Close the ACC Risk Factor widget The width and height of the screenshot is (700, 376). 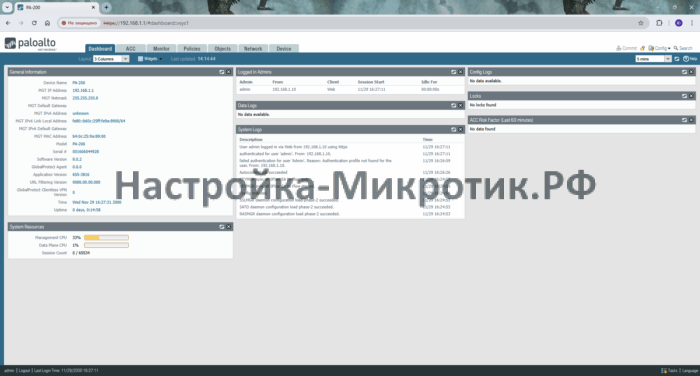coord(691,120)
